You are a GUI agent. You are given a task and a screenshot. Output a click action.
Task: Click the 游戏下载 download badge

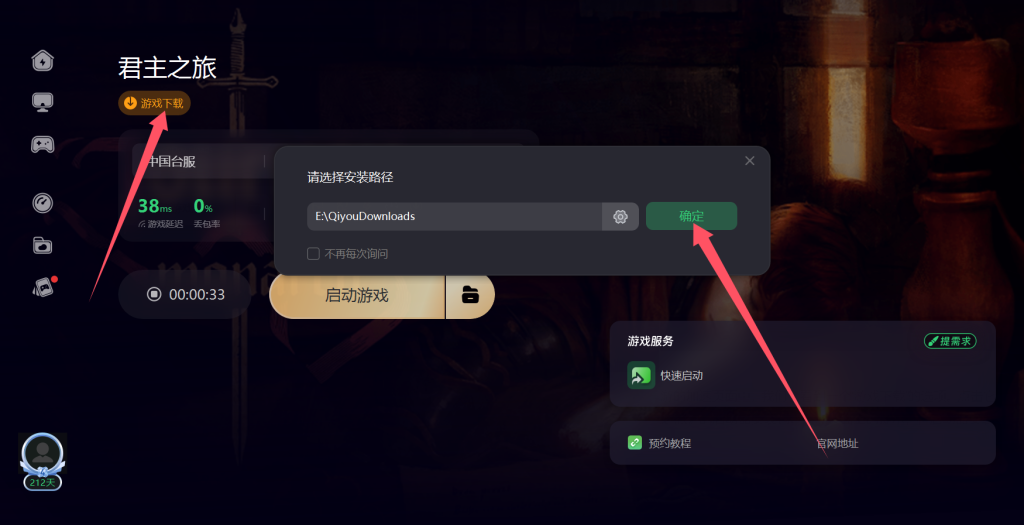[x=154, y=103]
